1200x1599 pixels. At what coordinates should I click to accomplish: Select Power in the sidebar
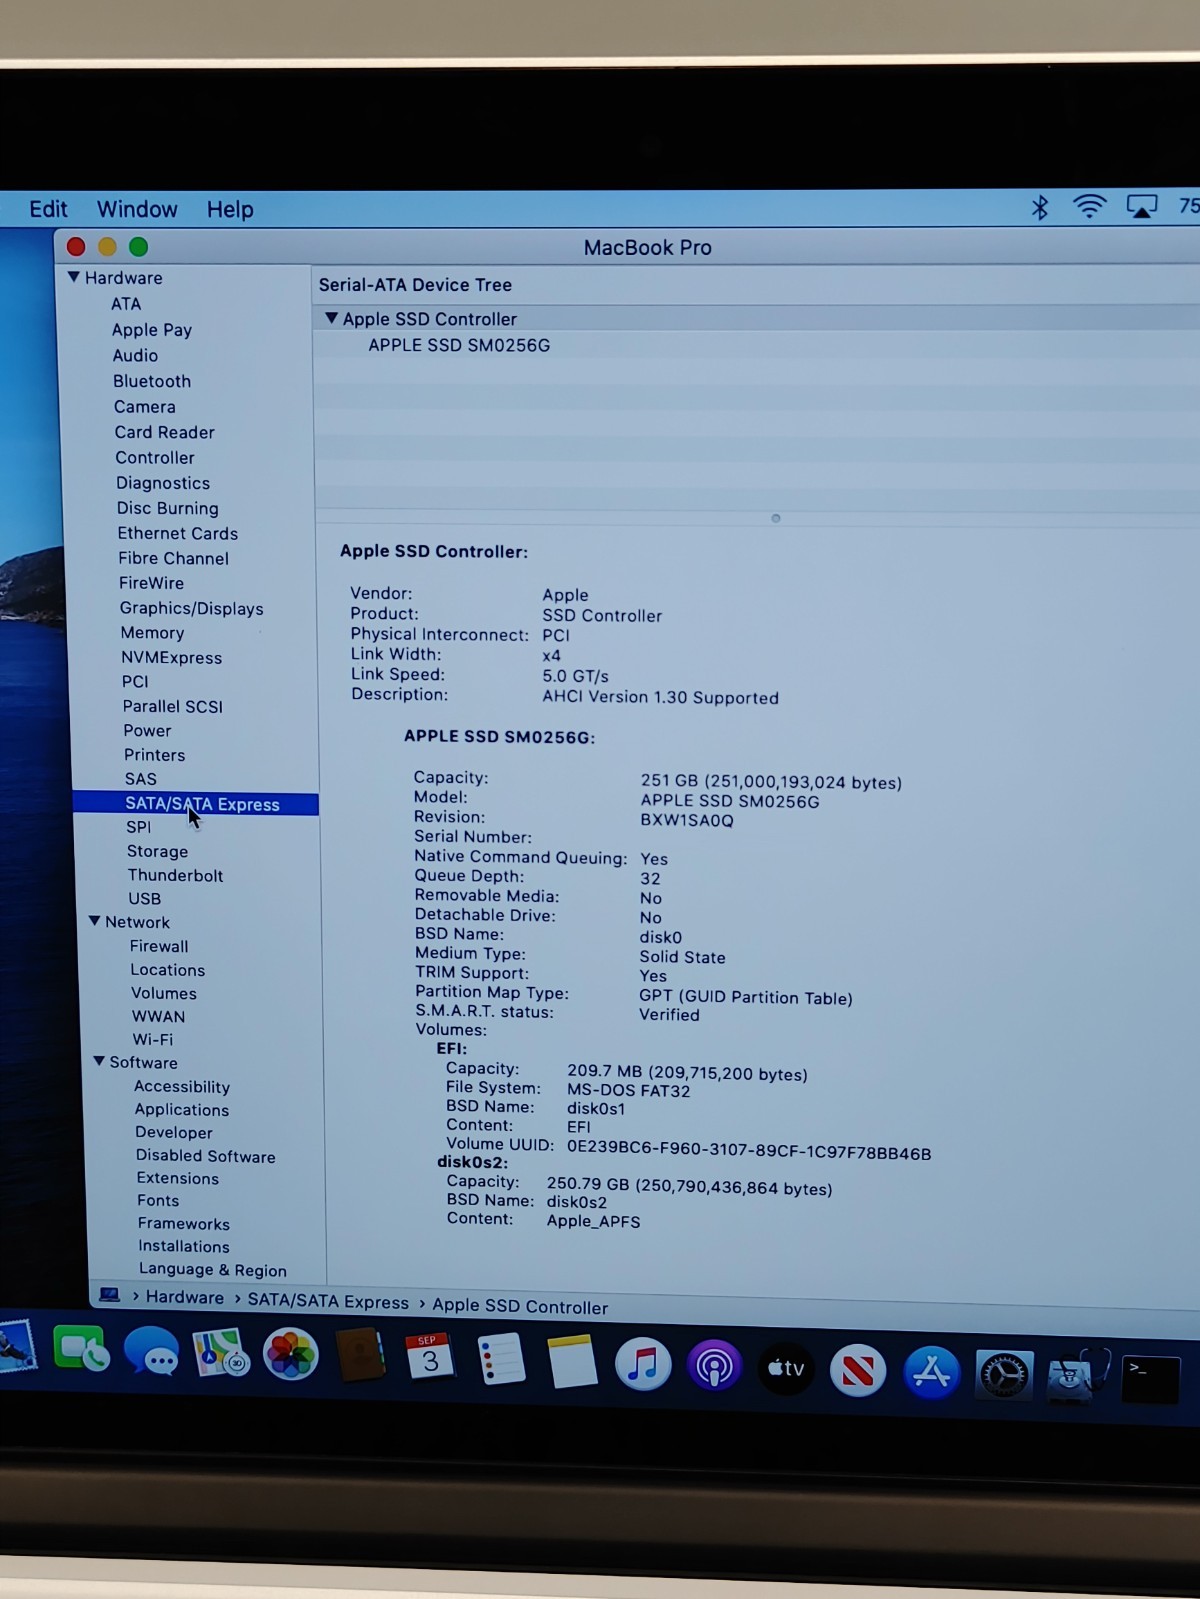point(147,731)
